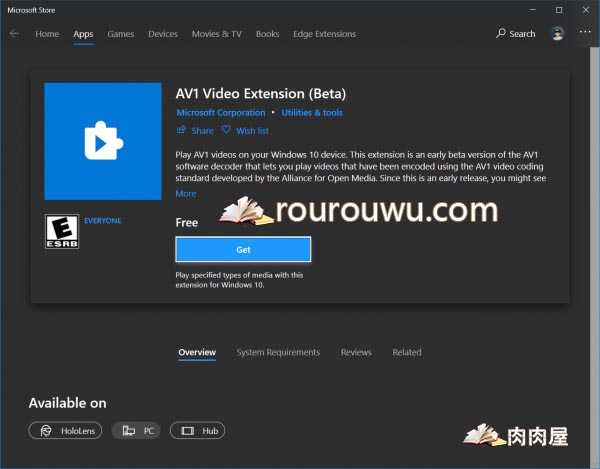
Task: Switch to the Apps tab
Action: [x=83, y=34]
